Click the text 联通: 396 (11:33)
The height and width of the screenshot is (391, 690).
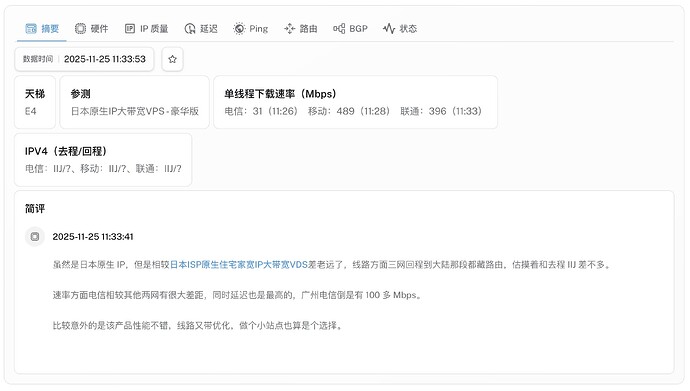click(441, 111)
